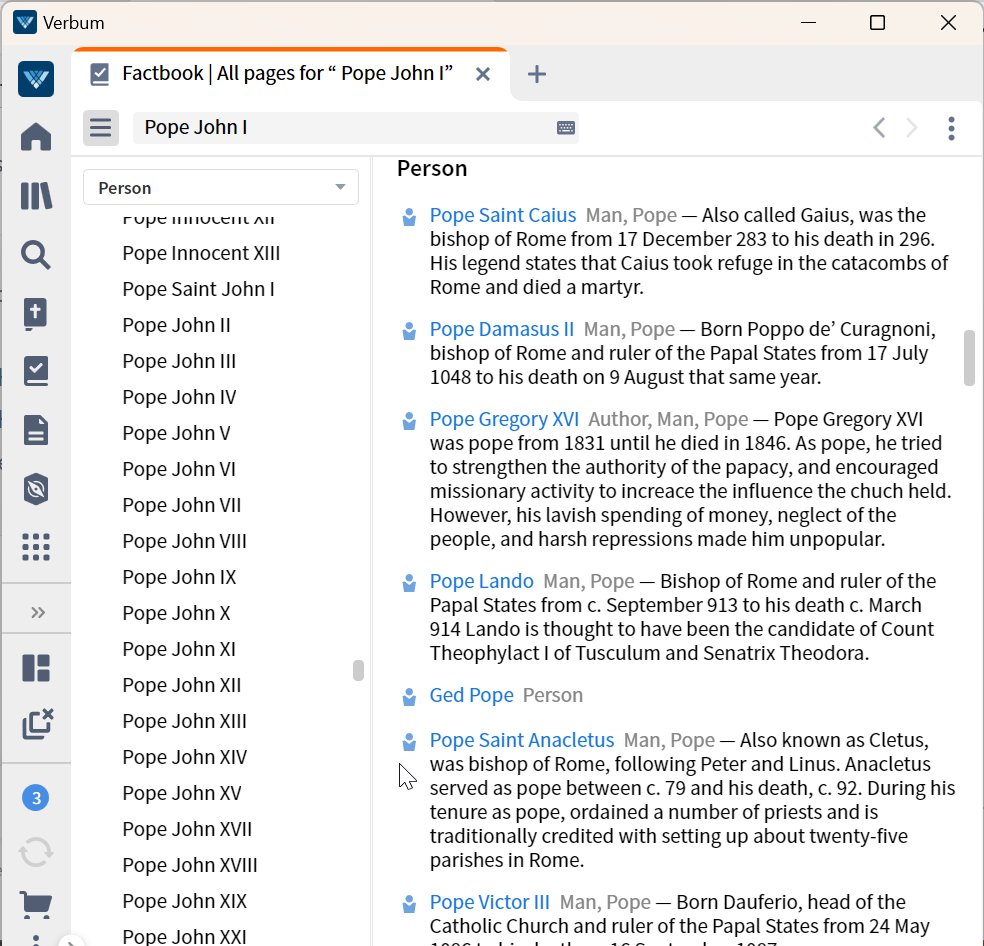
Task: Click person icon beside Pope Lando
Action: coord(409,583)
